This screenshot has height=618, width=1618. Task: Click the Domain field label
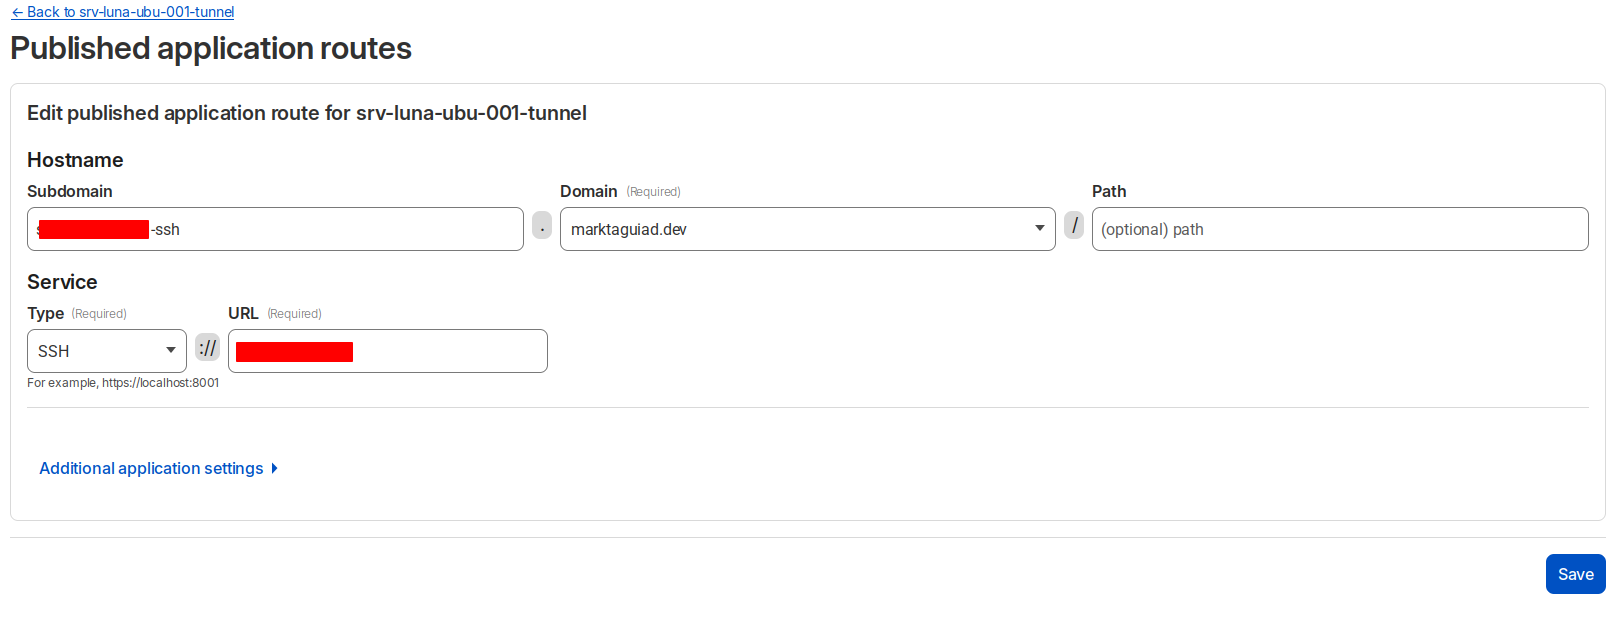pos(588,191)
